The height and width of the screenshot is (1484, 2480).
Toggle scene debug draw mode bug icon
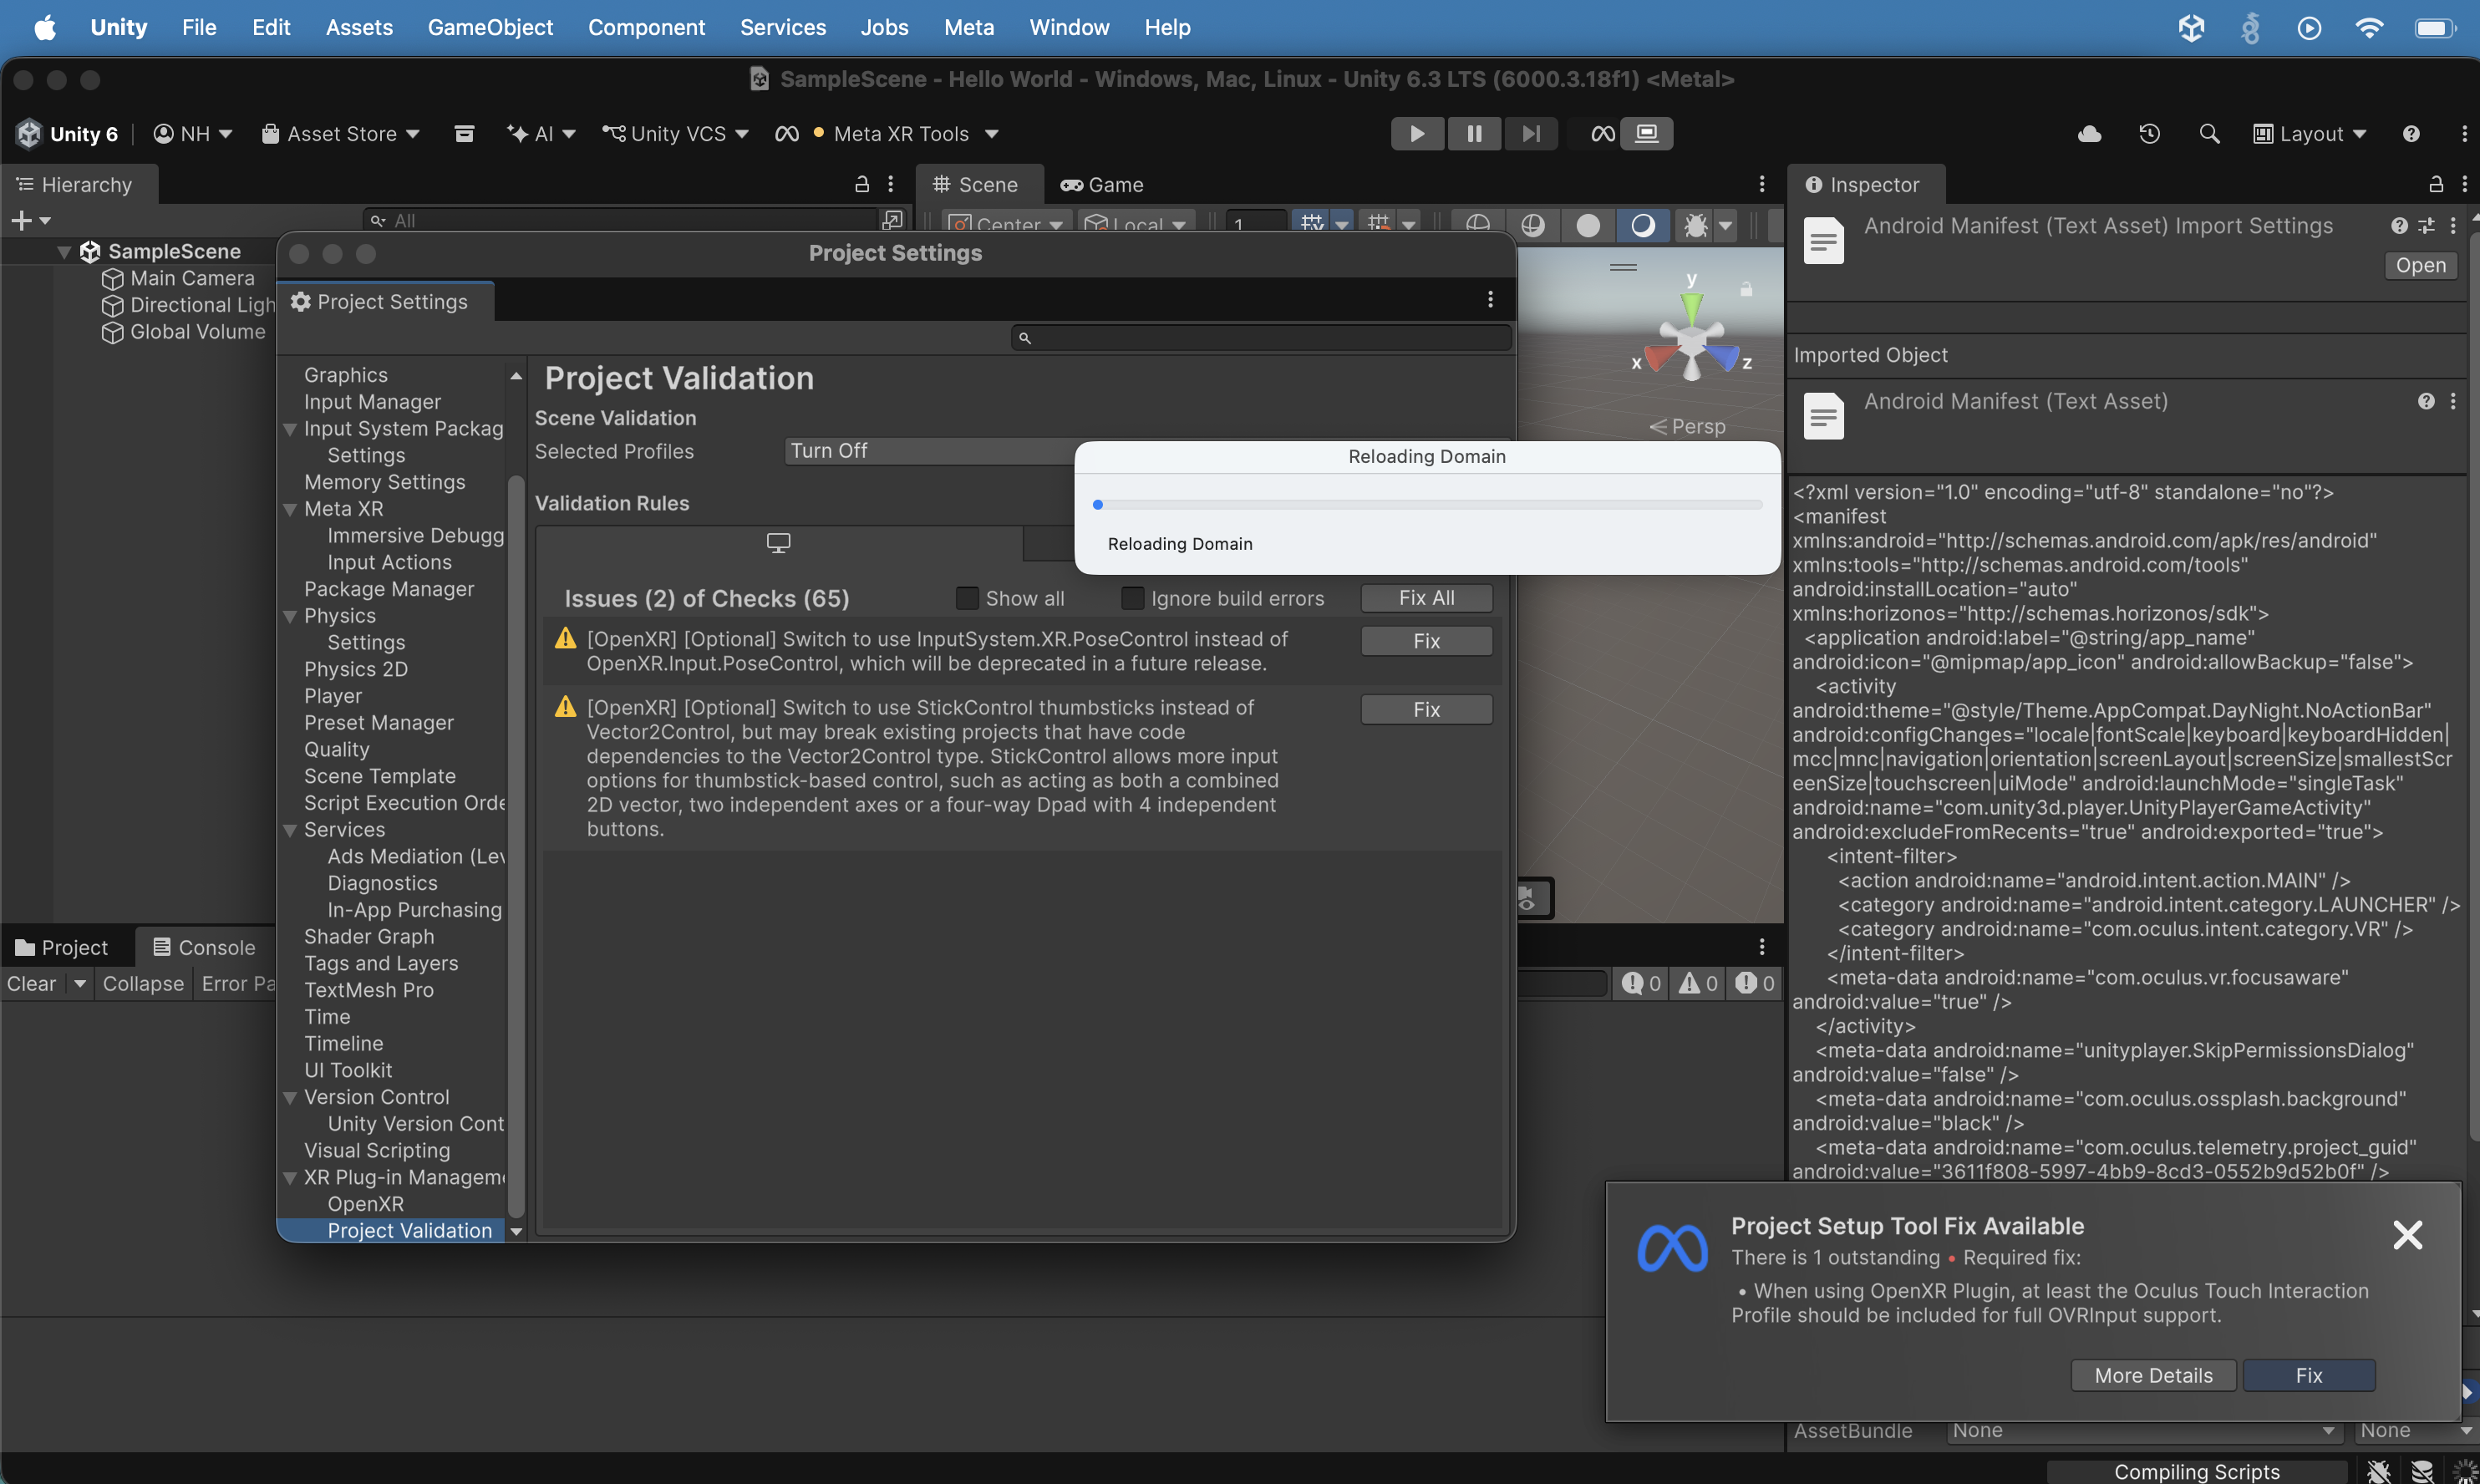[x=1696, y=225]
